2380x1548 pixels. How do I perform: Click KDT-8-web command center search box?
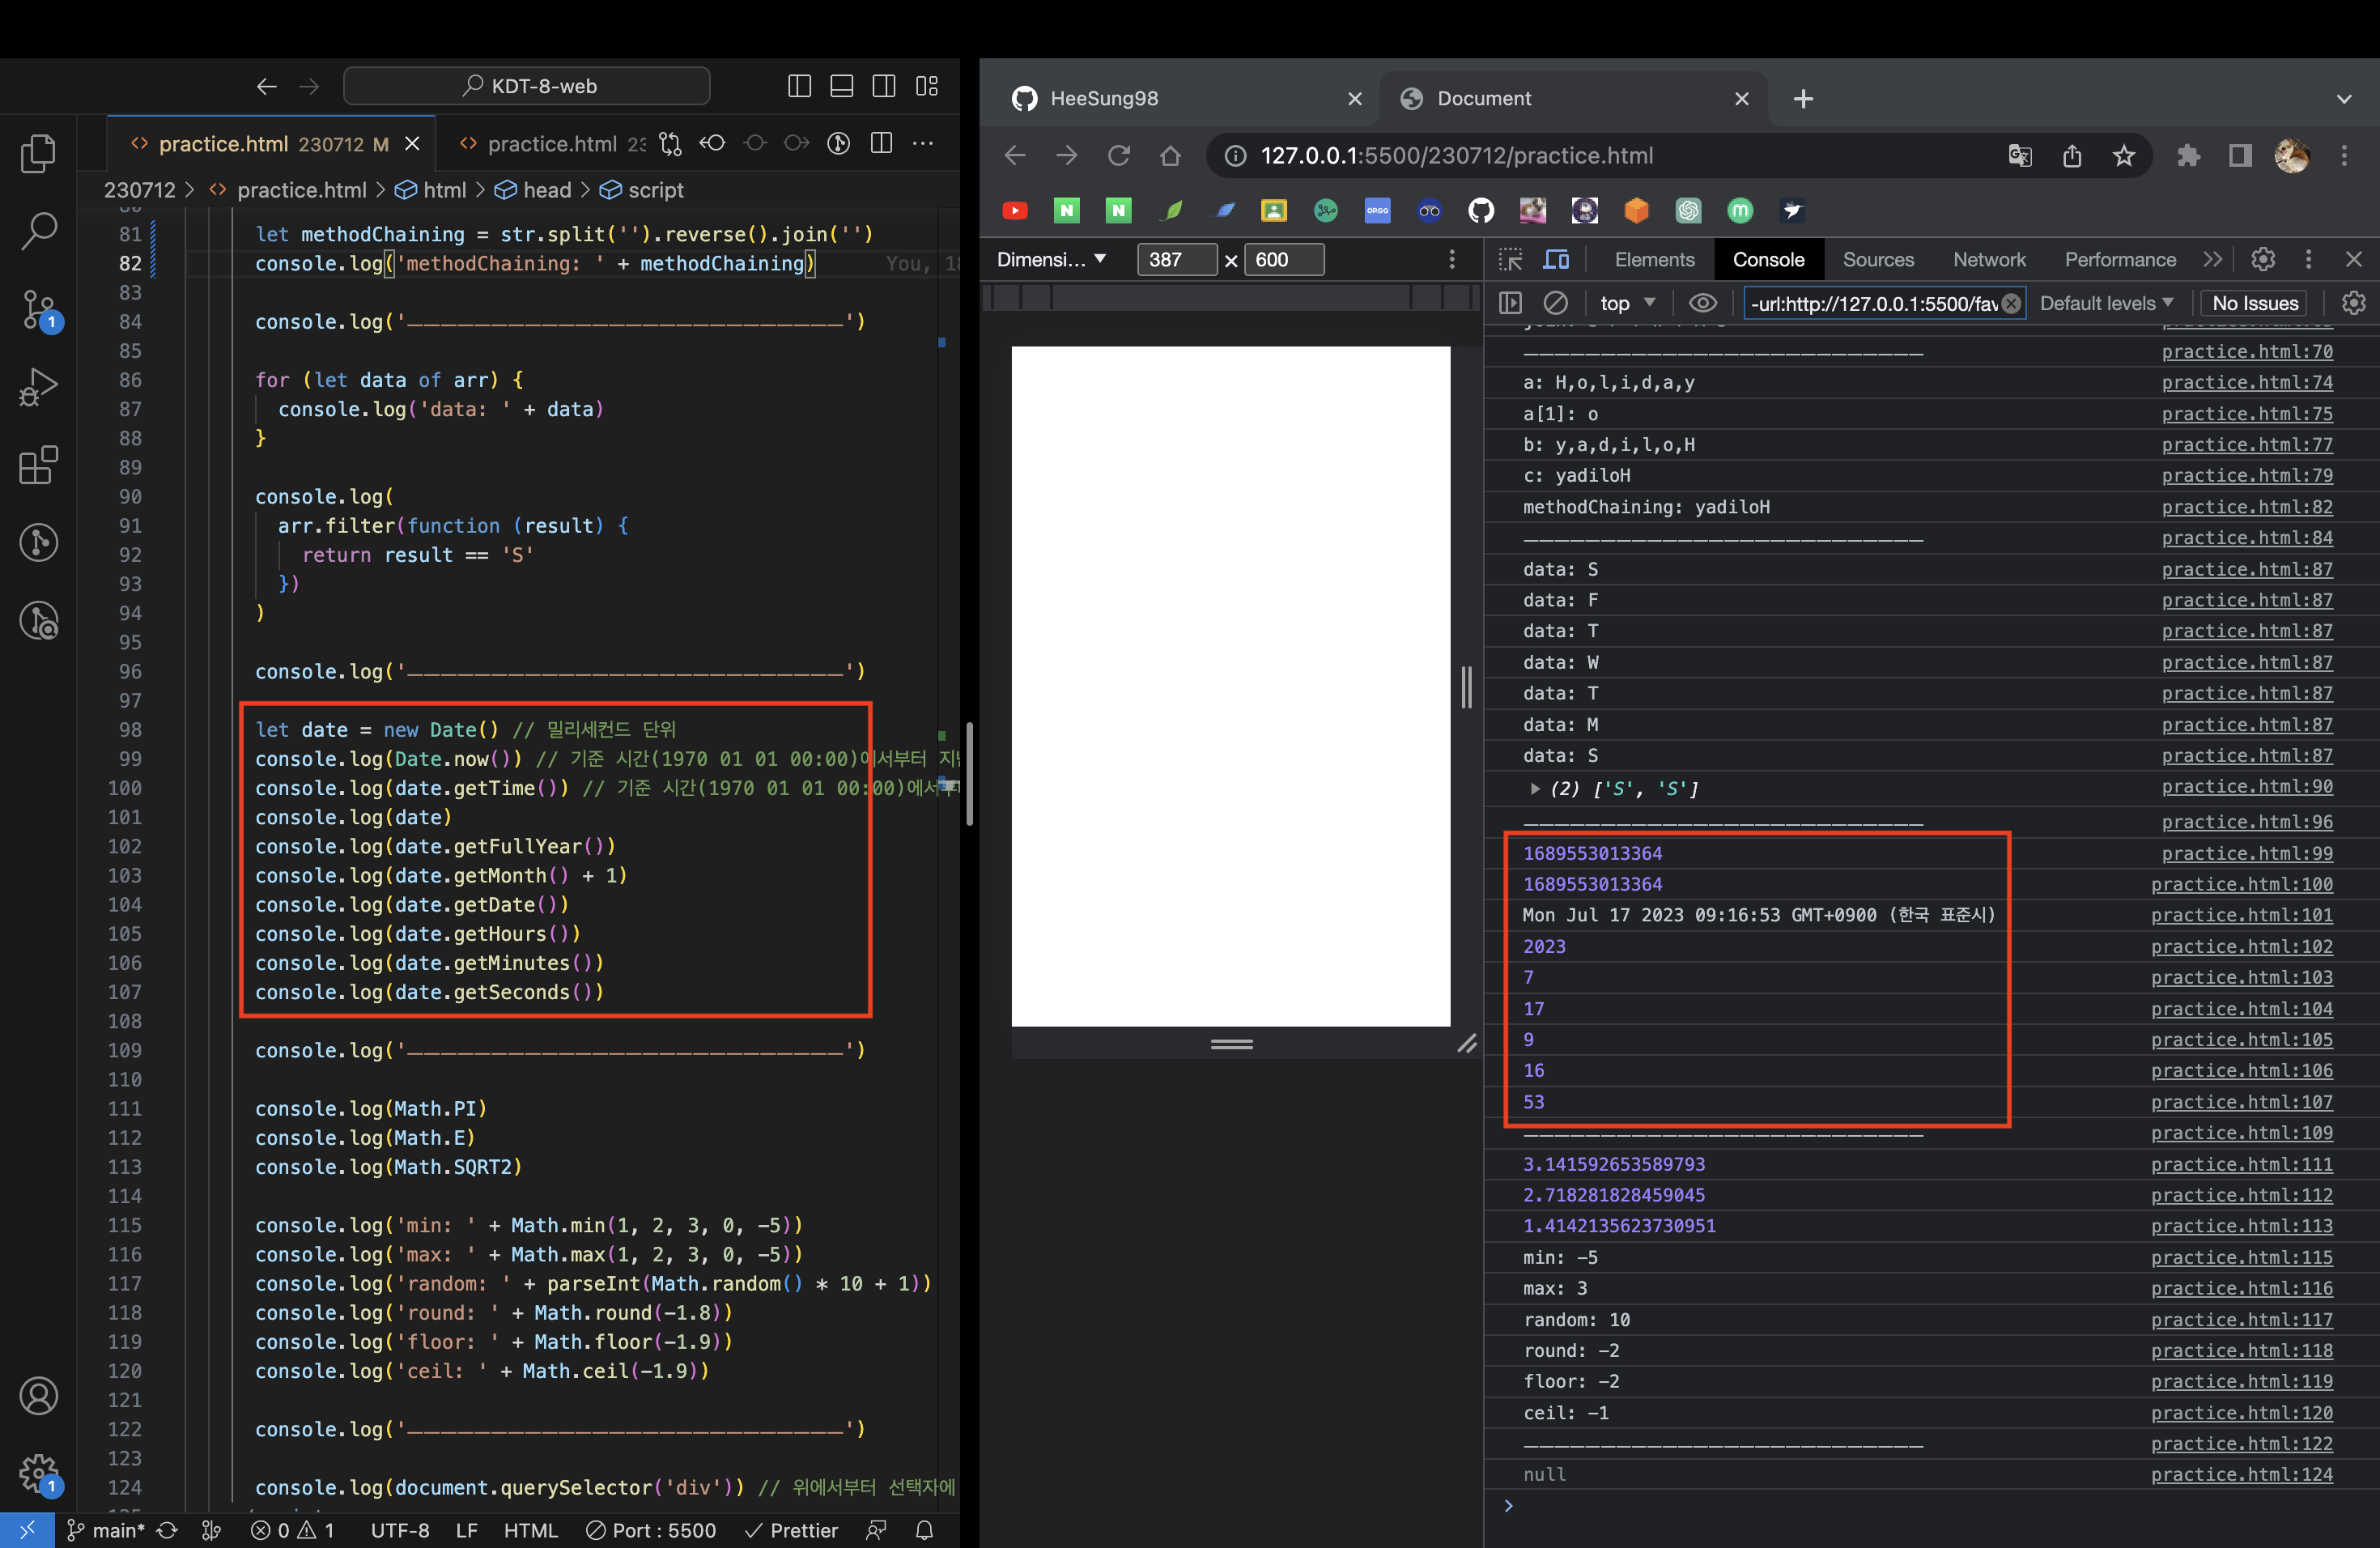[x=527, y=86]
